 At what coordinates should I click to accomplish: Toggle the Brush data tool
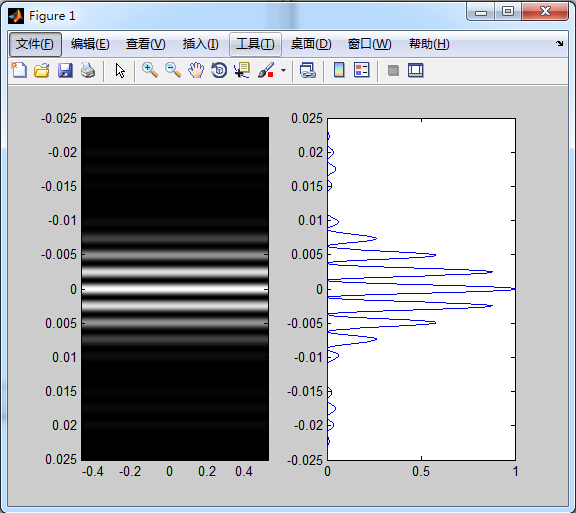point(266,70)
